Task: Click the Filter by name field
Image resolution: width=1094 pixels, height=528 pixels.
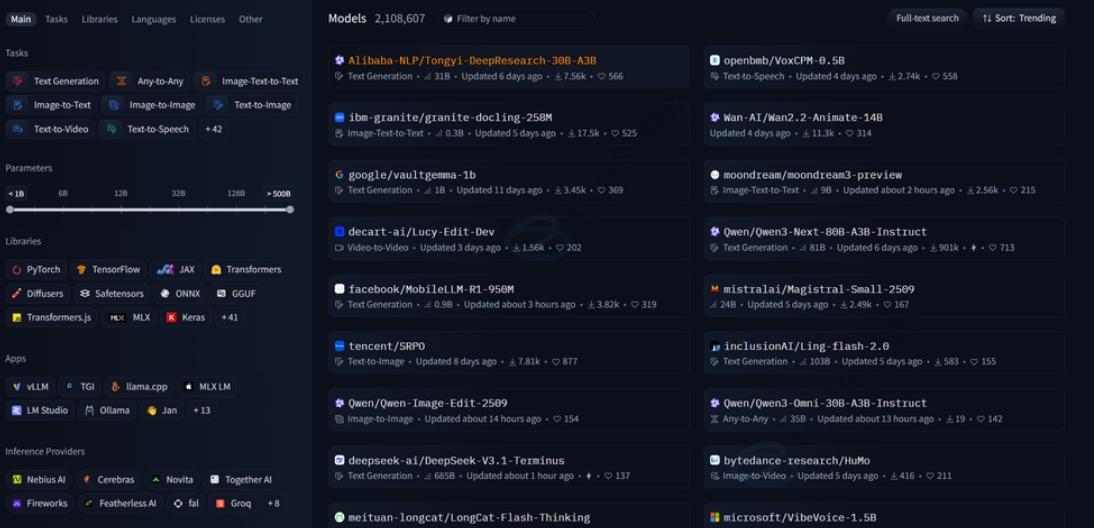Action: (516, 19)
